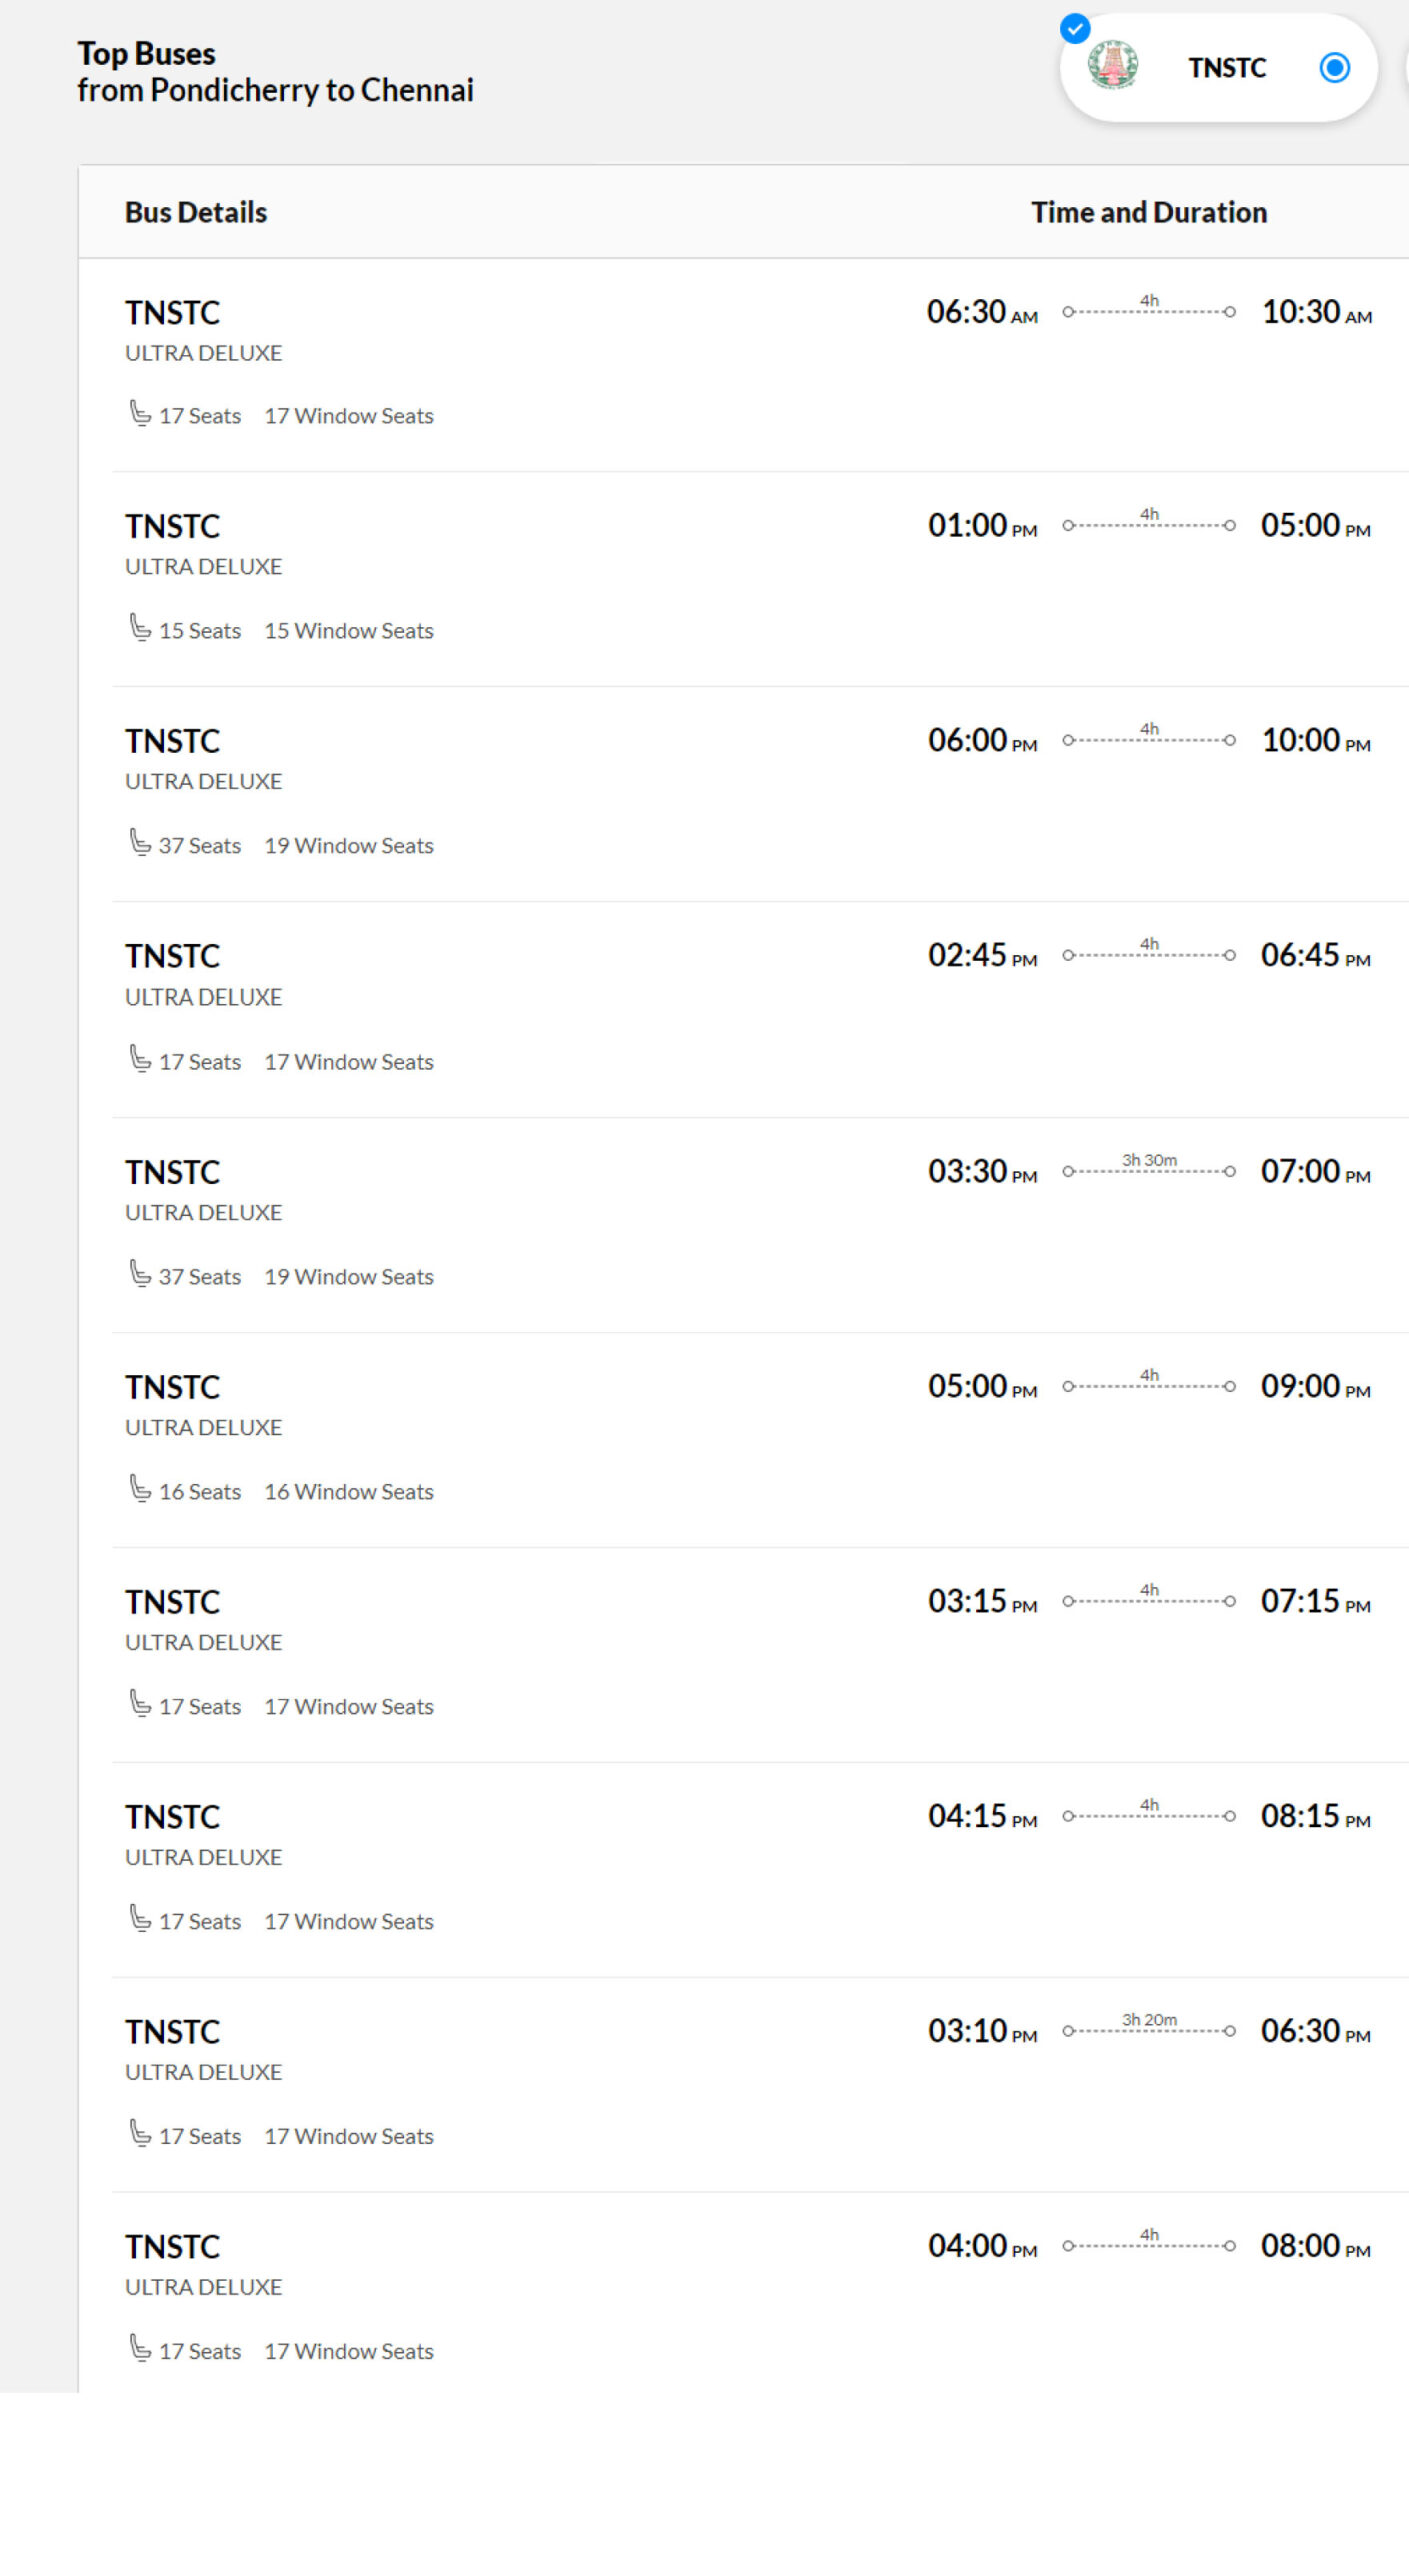Click the seat icon on the 05:00 PM bus

pyautogui.click(x=140, y=1489)
